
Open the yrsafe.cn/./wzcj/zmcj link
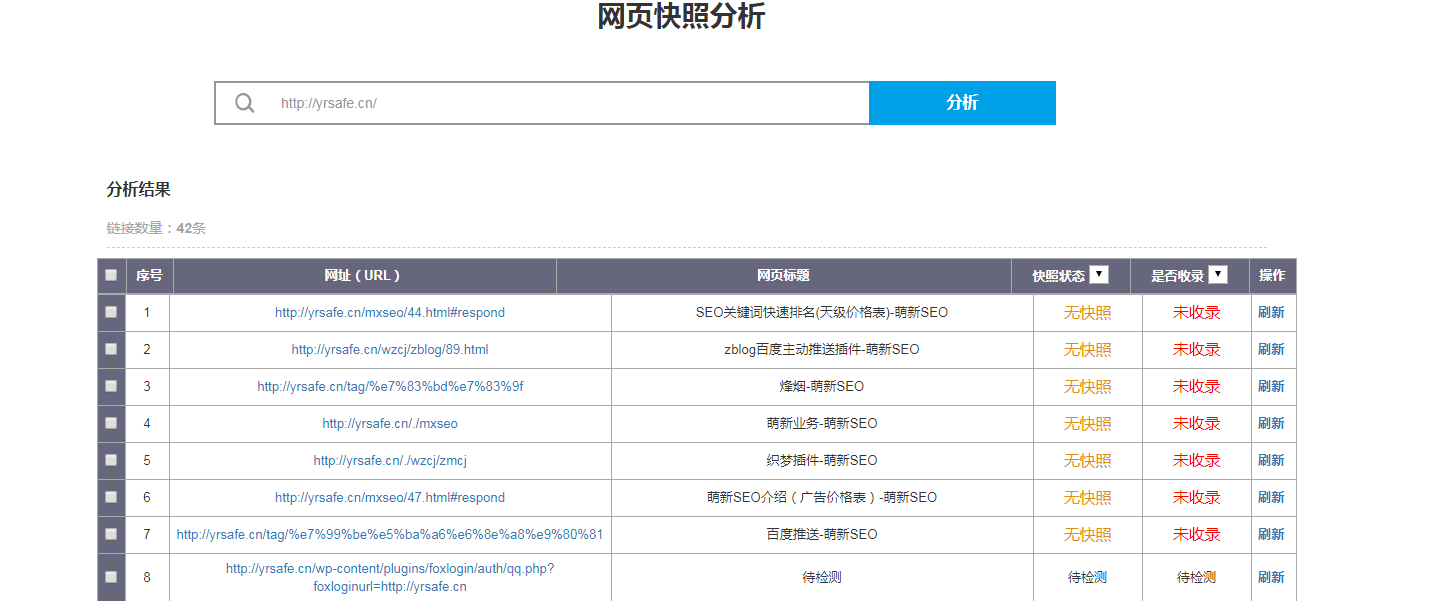click(x=390, y=461)
